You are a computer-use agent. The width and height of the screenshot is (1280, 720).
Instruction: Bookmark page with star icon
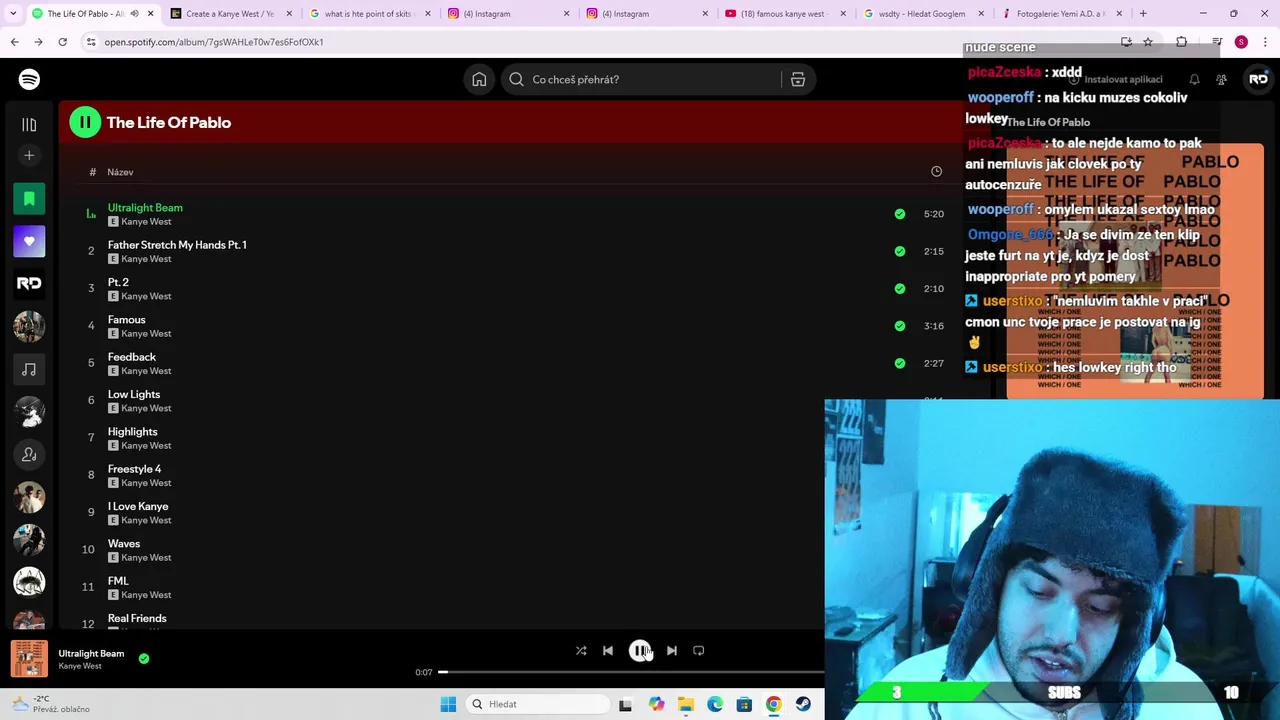tap(1148, 42)
